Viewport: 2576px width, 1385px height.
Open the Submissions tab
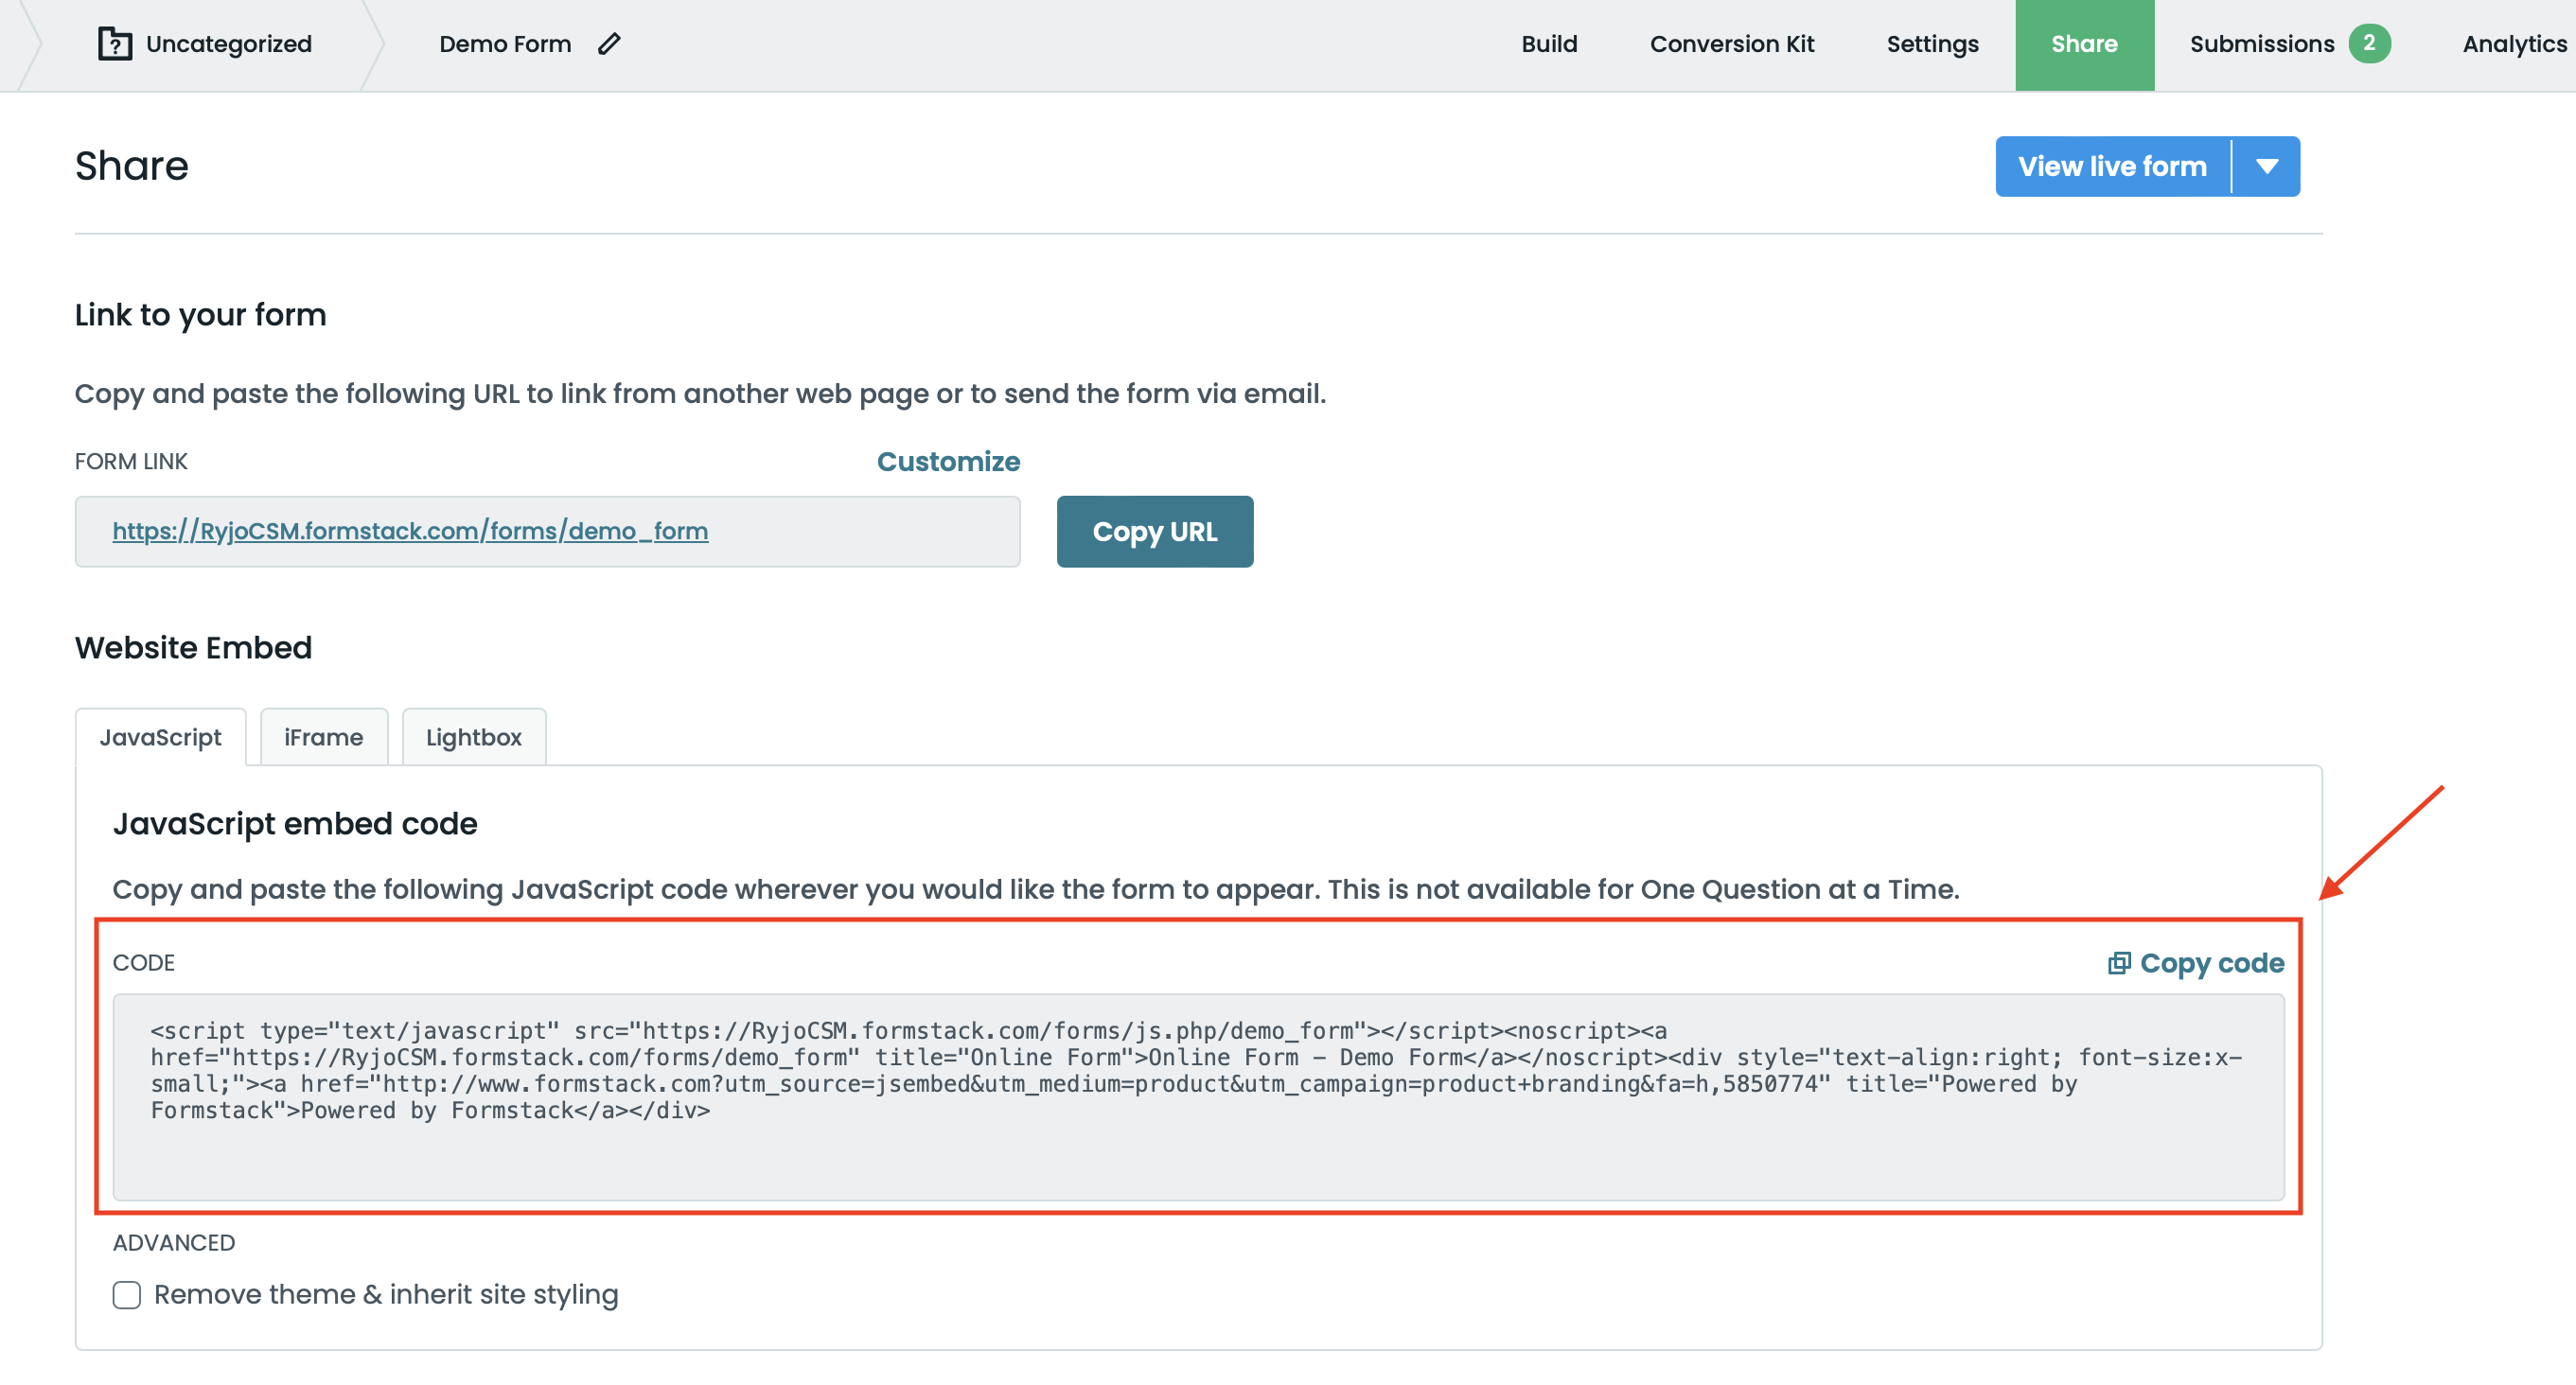coord(2261,44)
